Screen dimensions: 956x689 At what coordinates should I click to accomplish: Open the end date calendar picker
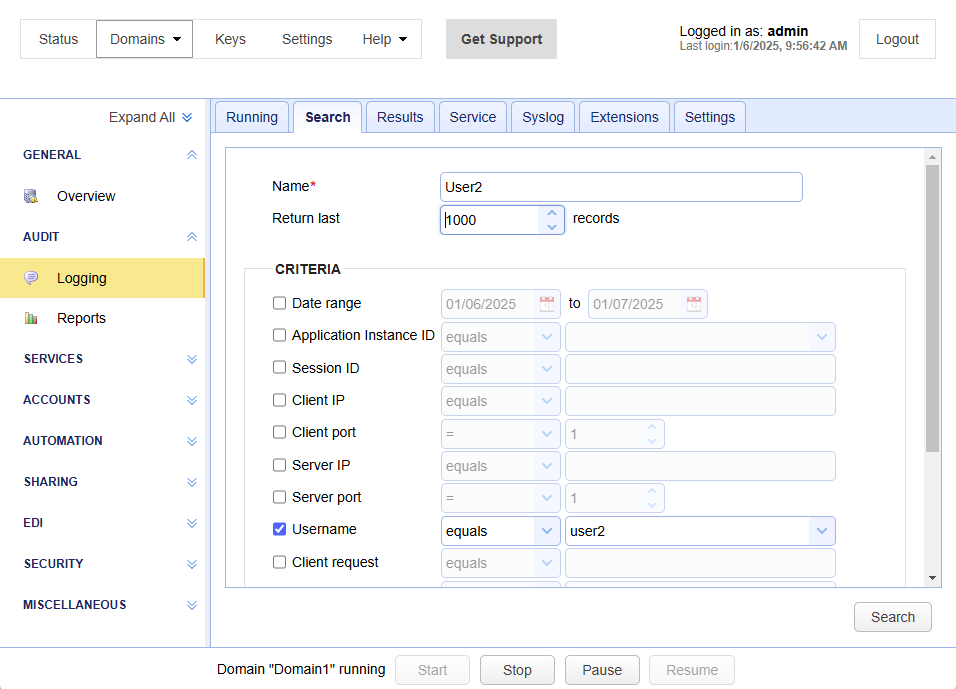coord(693,304)
